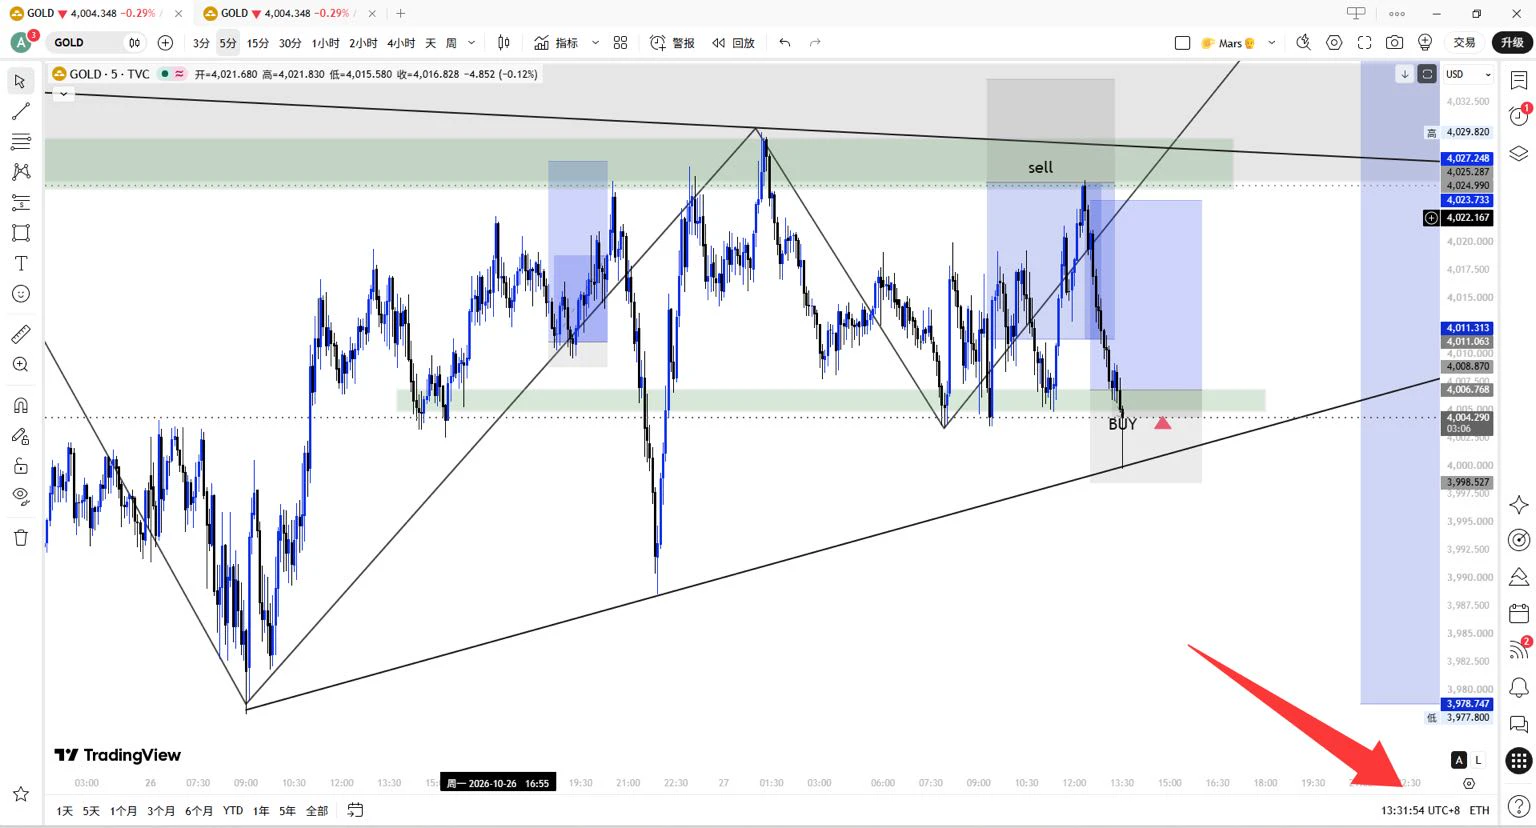Open the USD currency dropdown
This screenshot has height=828, width=1536.
click(x=1468, y=74)
